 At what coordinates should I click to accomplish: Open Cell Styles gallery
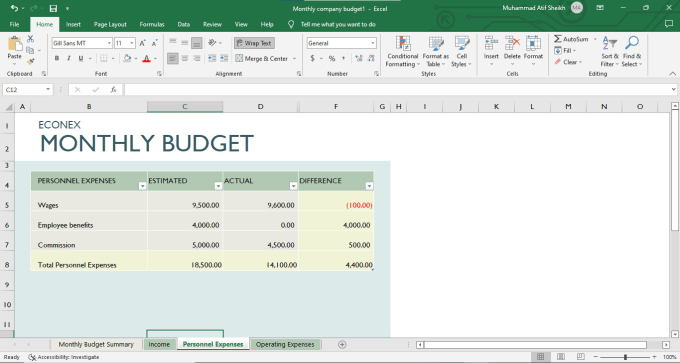tap(461, 52)
